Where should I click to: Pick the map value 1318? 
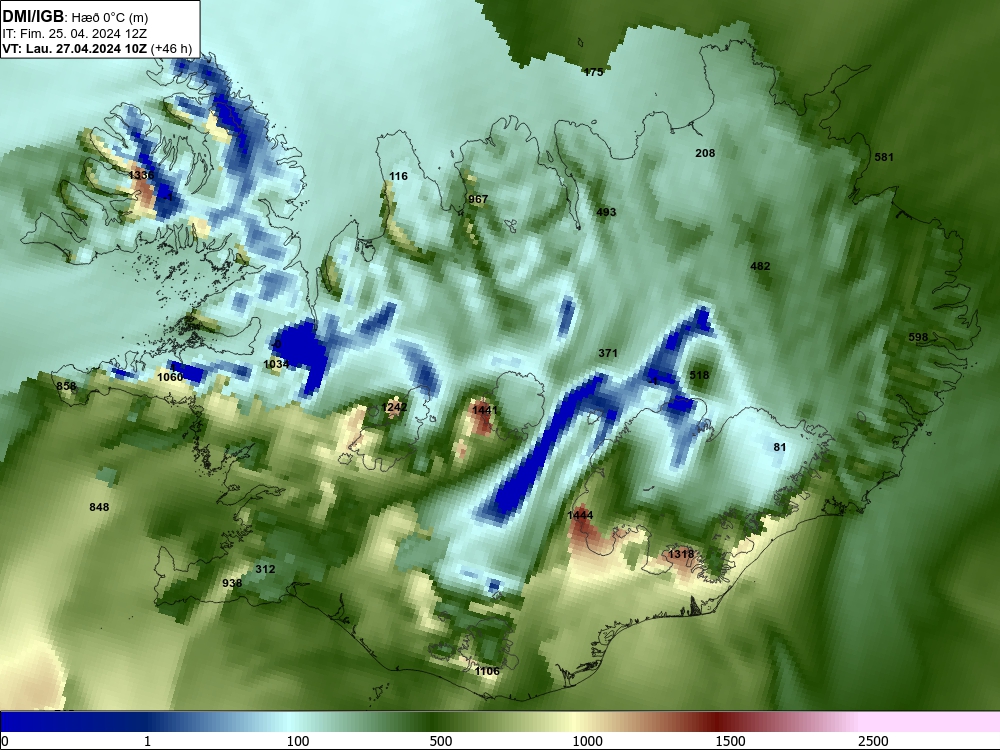680,554
